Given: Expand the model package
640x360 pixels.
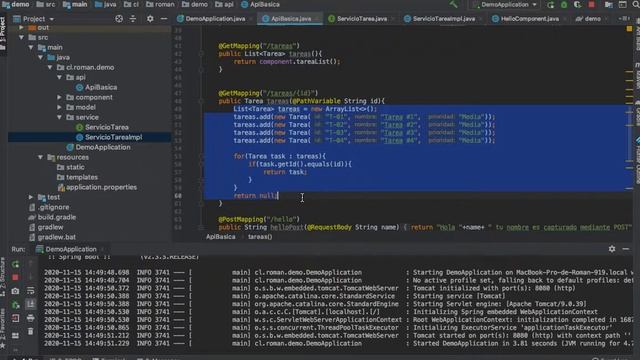Looking at the screenshot, I should point(60,107).
